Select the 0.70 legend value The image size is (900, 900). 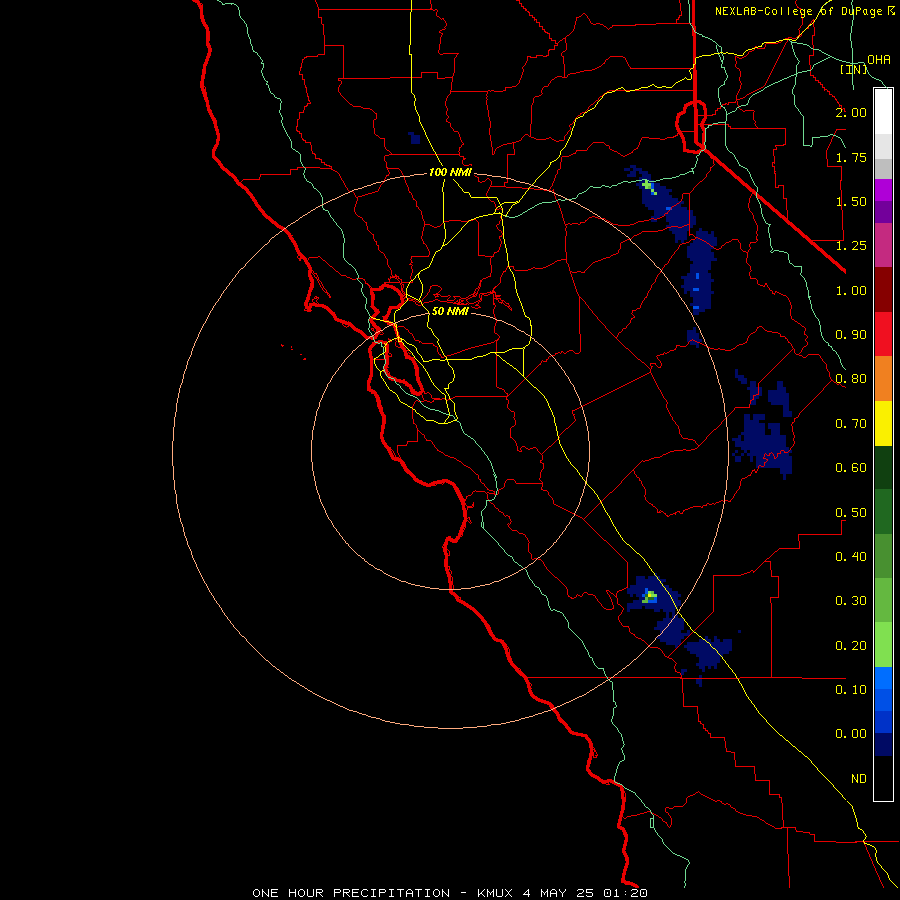click(851, 424)
